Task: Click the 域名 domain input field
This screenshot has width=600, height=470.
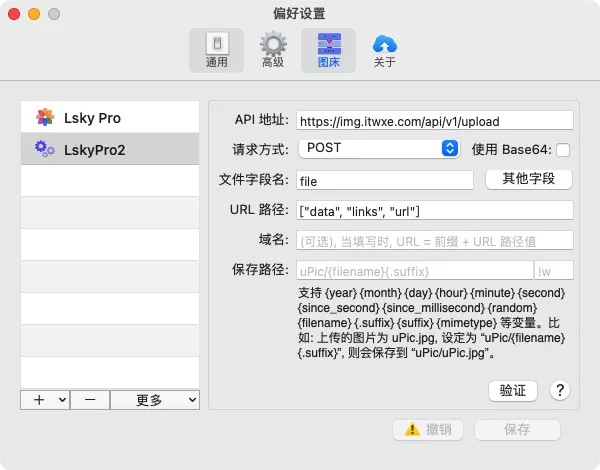Action: tap(435, 240)
